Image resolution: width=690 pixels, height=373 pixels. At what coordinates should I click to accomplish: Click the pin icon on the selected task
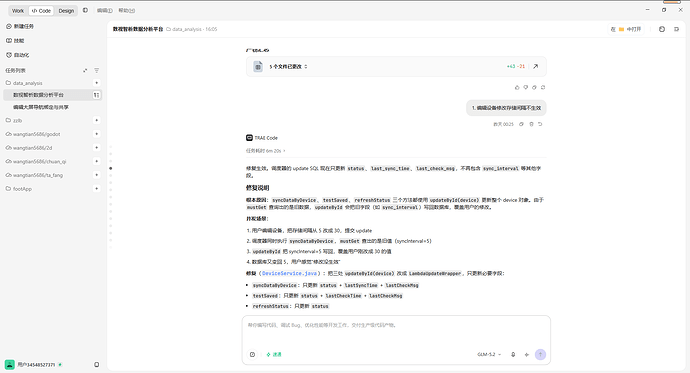[96, 95]
